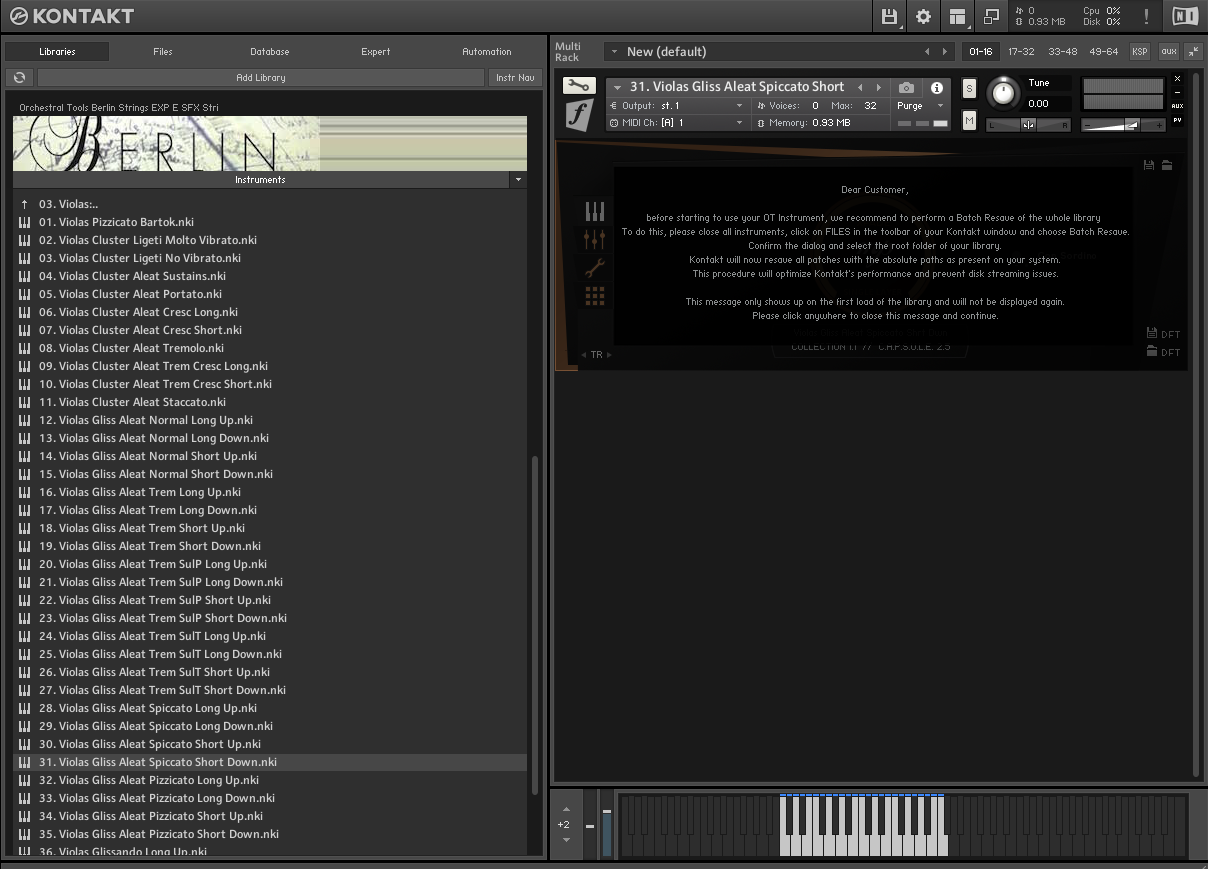Image resolution: width=1208 pixels, height=869 pixels.
Task: Mute the instrument with M button
Action: 969,120
